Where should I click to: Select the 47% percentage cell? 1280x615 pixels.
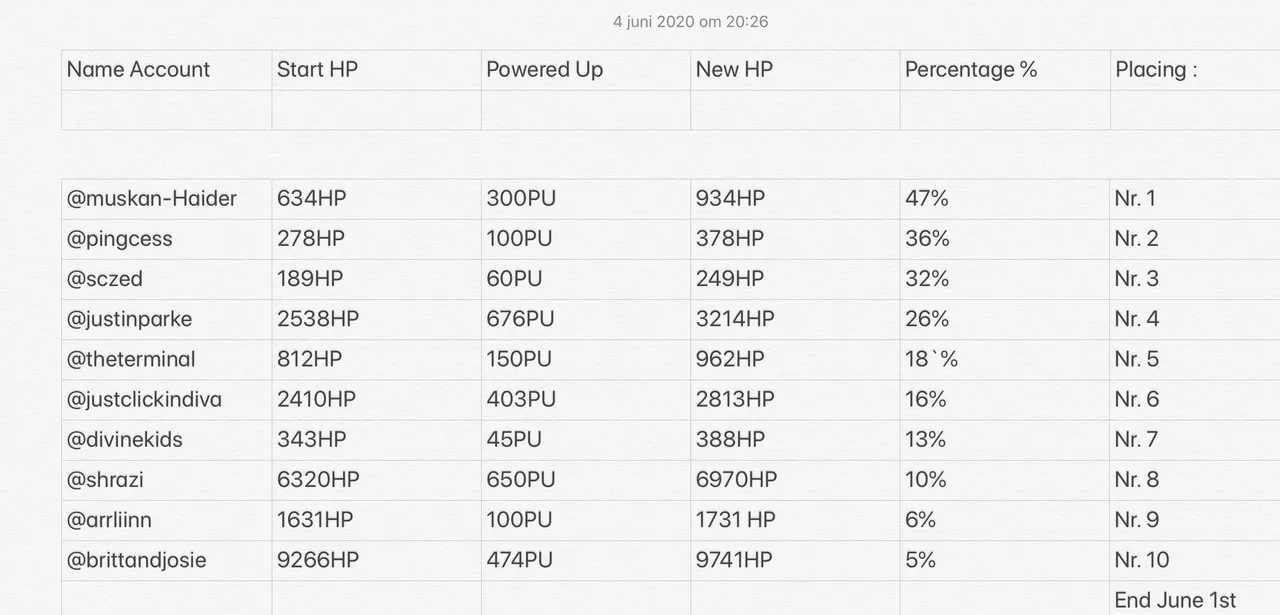tap(1005, 199)
